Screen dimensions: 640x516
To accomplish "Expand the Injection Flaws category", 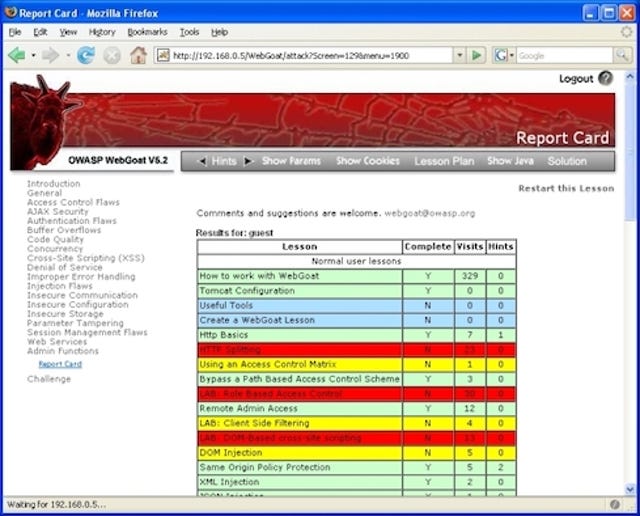I will point(60,286).
